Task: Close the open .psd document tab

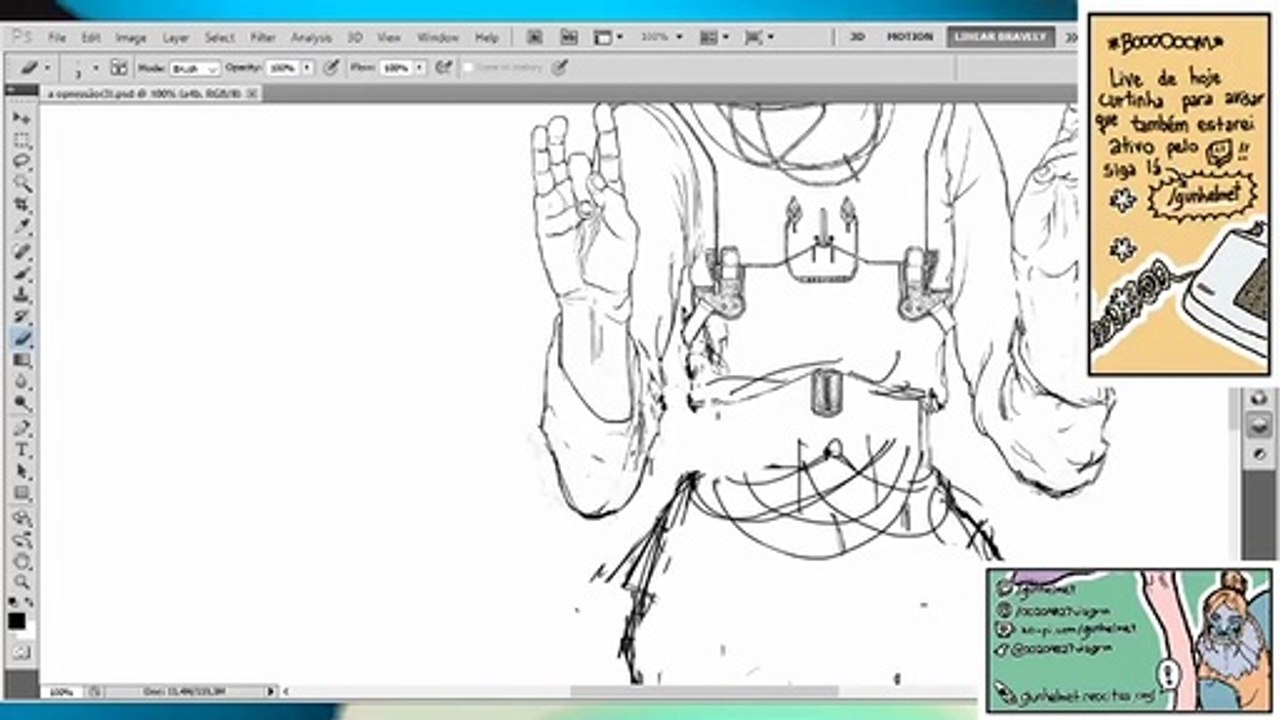Action: (252, 93)
